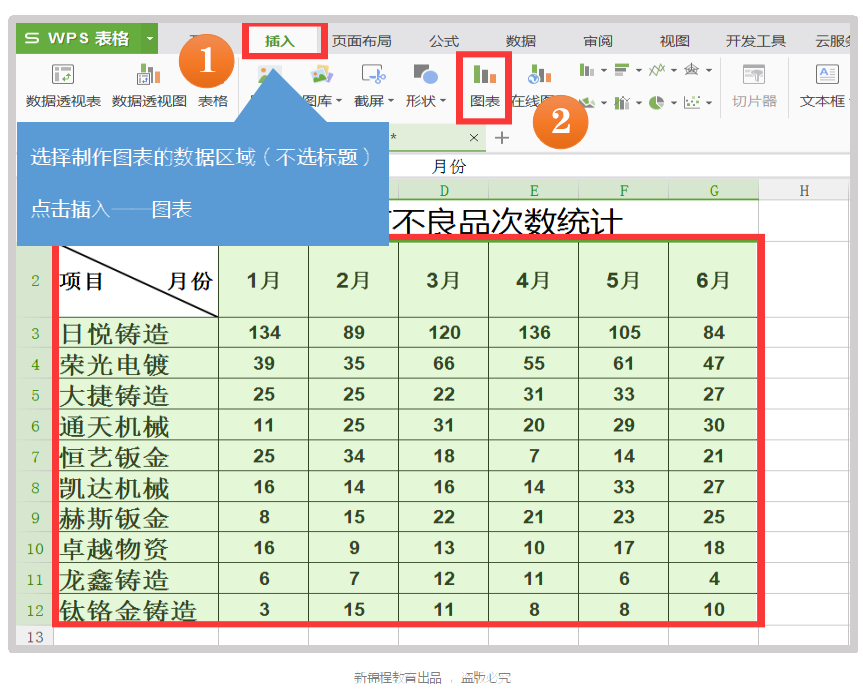Expand the bar chart type dropdown arrow
The height and width of the screenshot is (694, 863).
(x=638, y=70)
